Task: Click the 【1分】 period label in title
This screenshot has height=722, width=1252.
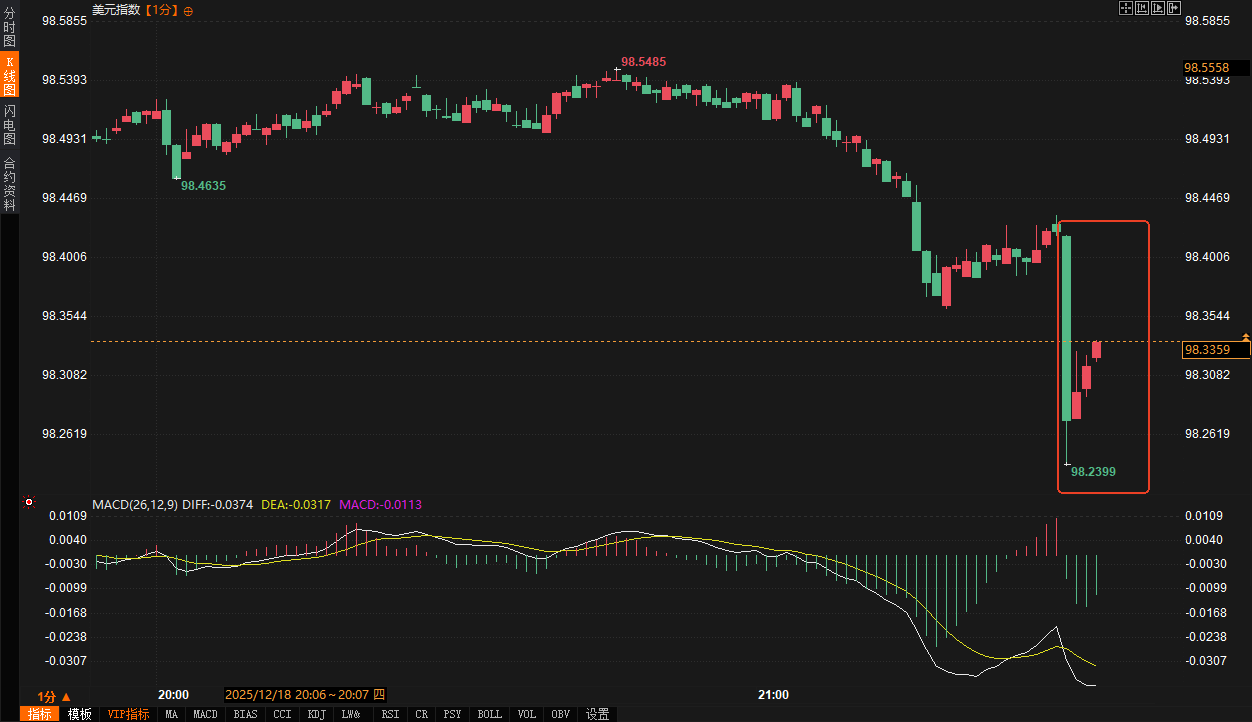Action: (162, 10)
